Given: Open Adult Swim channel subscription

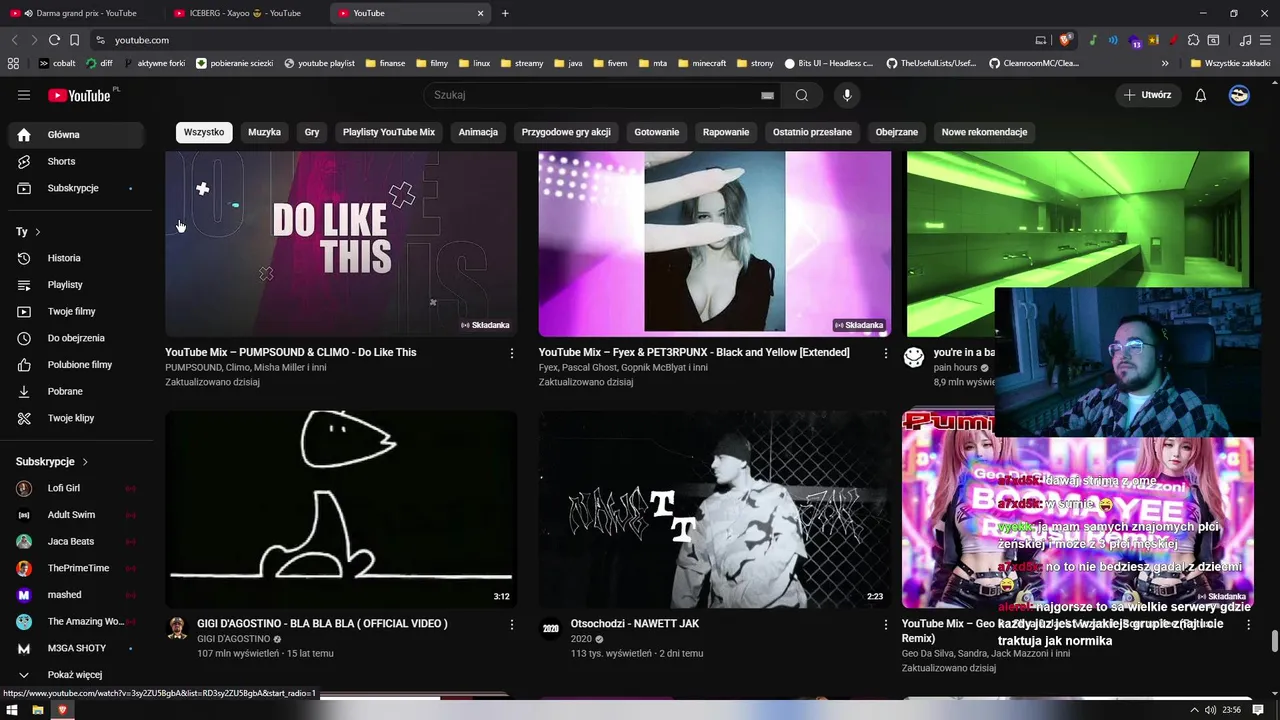Looking at the screenshot, I should coord(76,515).
